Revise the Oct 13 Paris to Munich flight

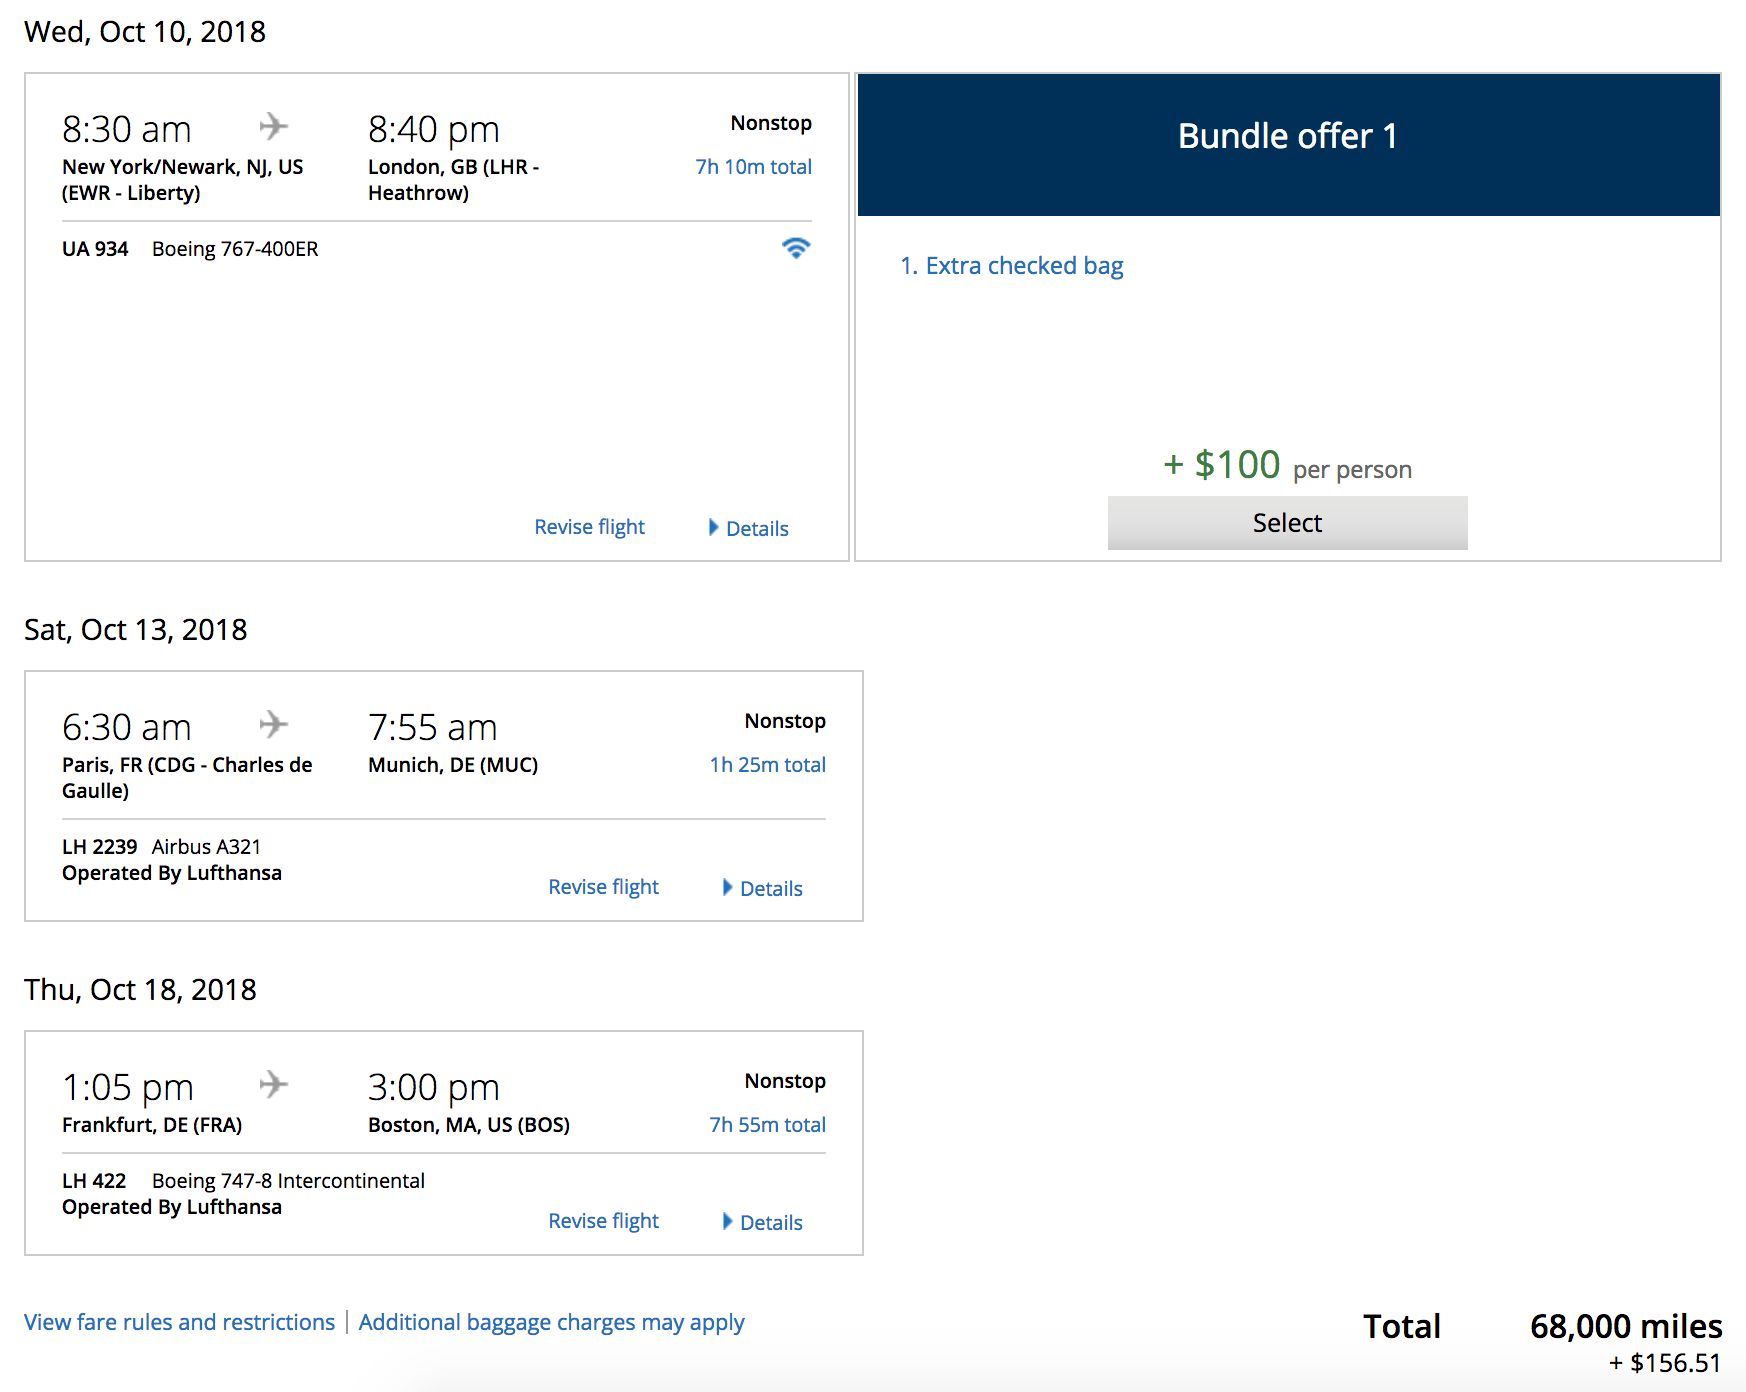pyautogui.click(x=603, y=887)
